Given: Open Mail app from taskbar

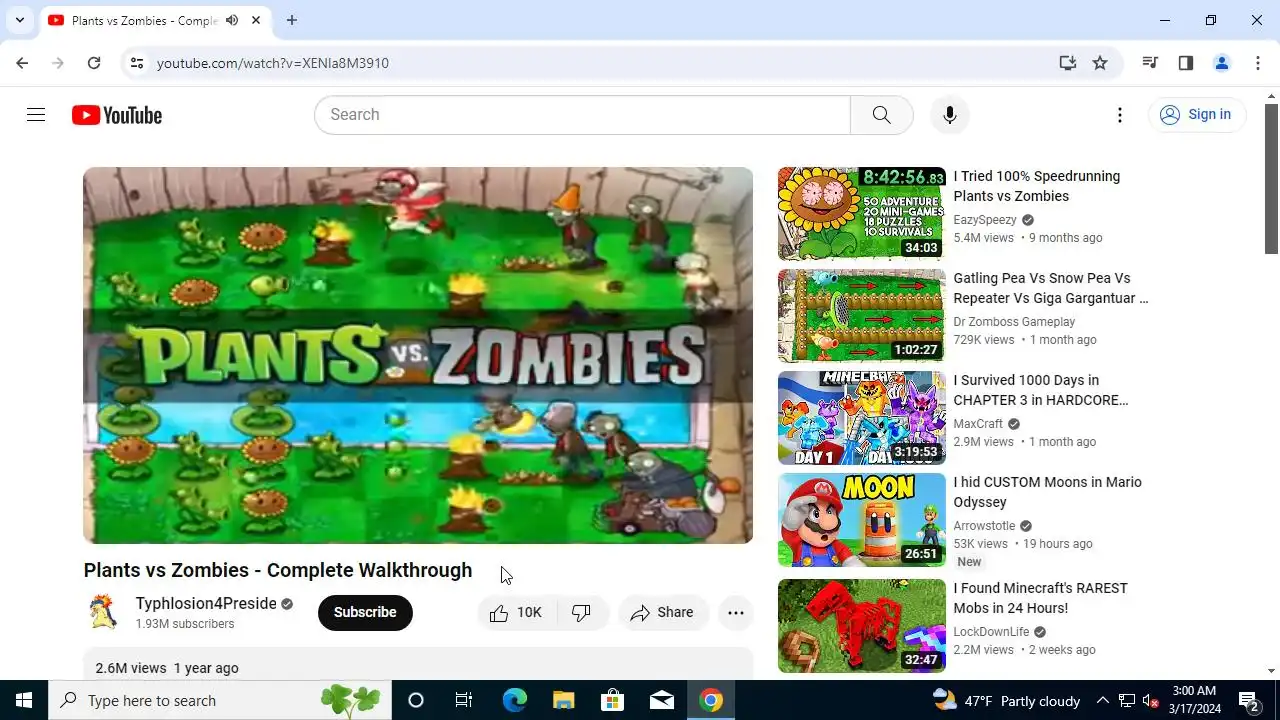Looking at the screenshot, I should (662, 700).
